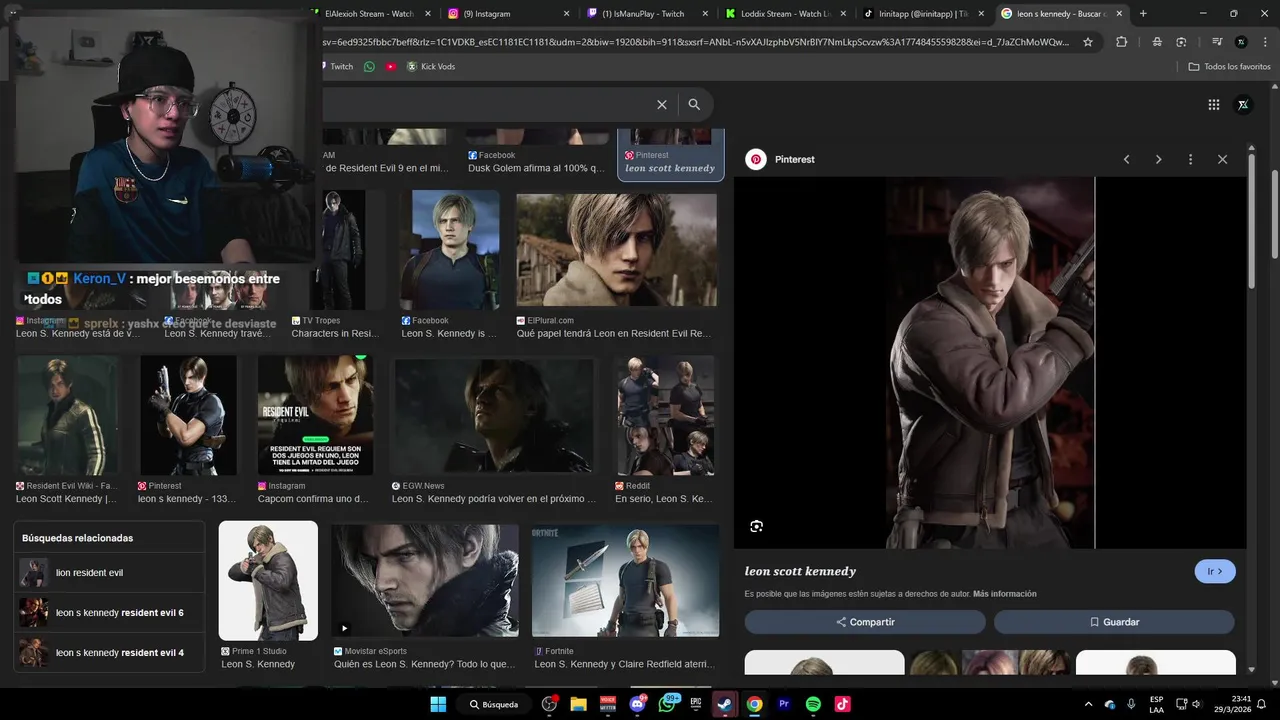Open preview panel three-dot options
This screenshot has width=1280, height=720.
tap(1190, 159)
